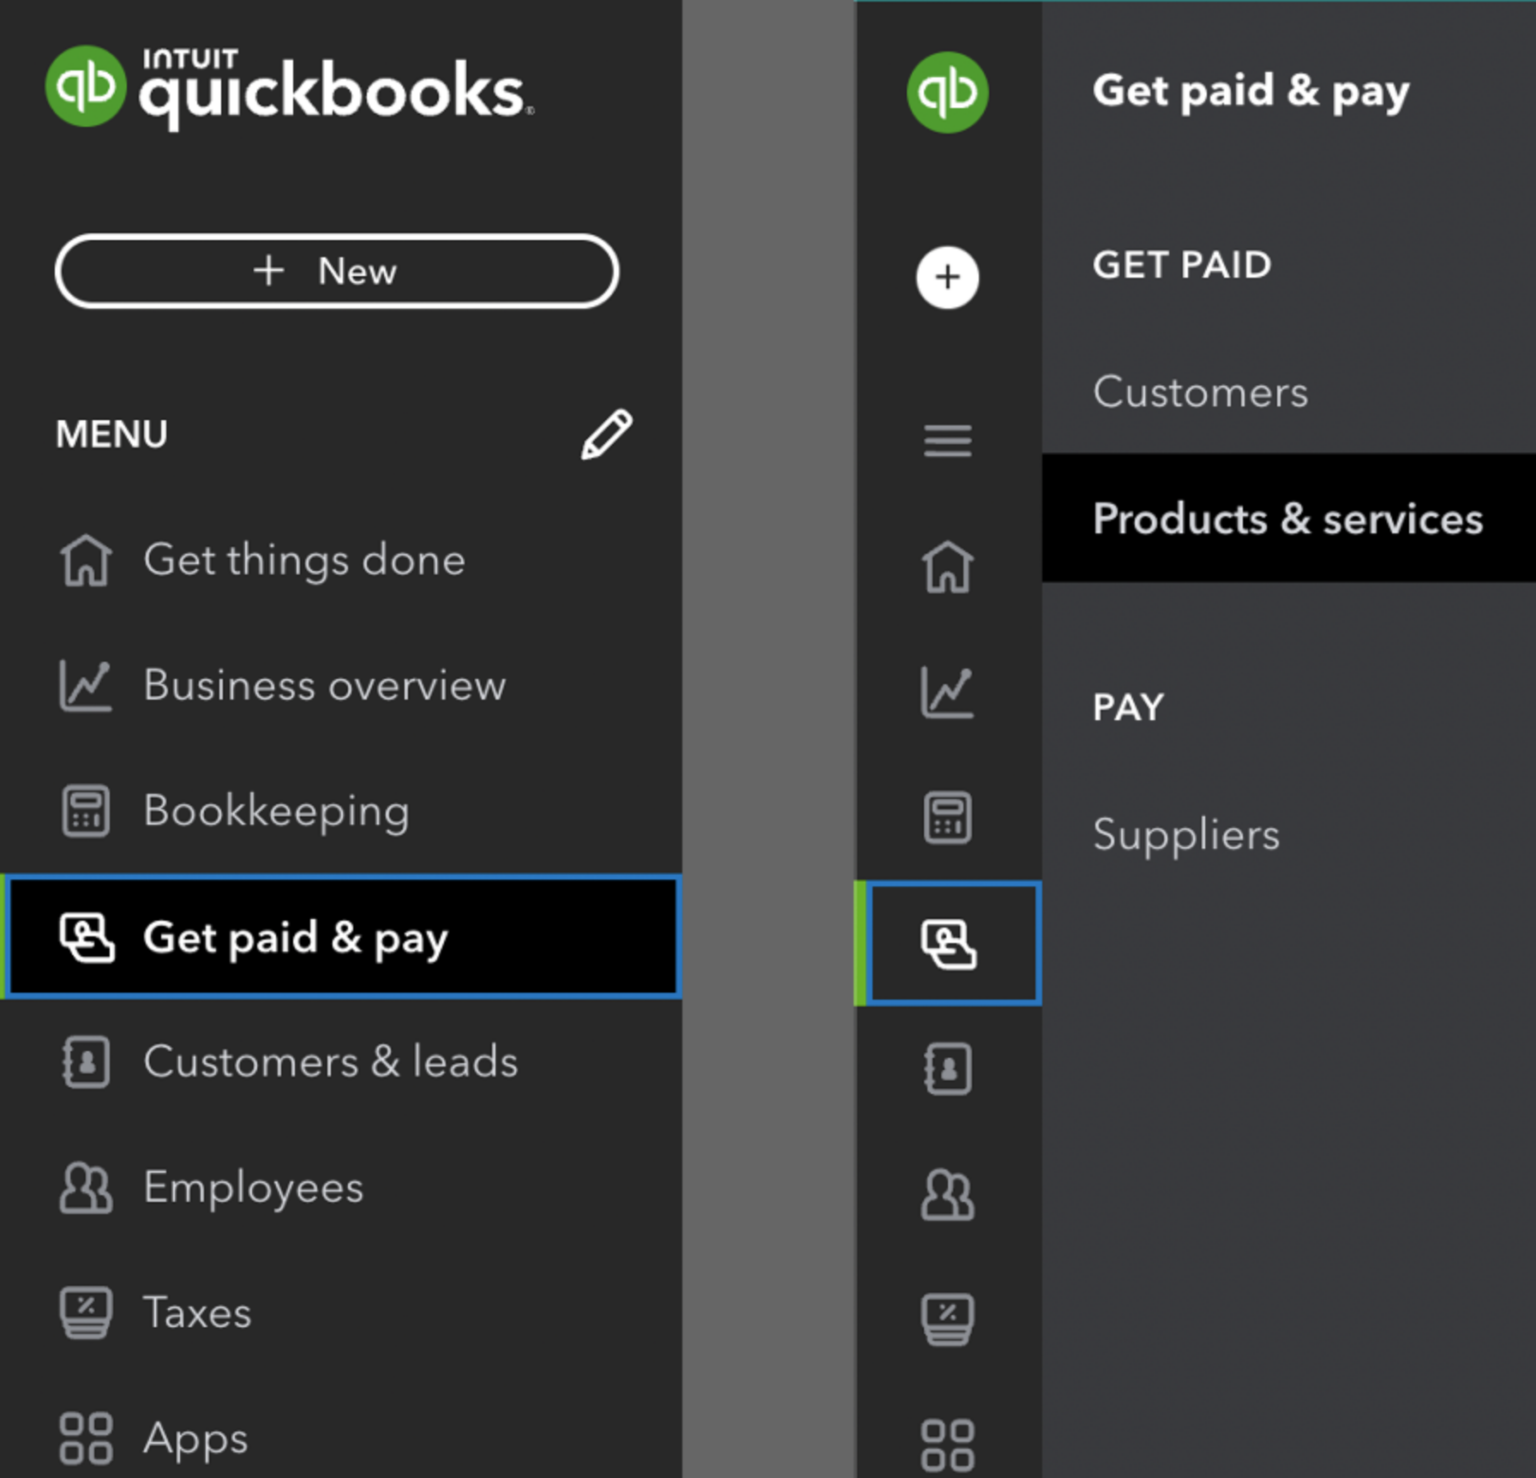Select the calculator Bookkeeping icon
The height and width of the screenshot is (1478, 1536).
(x=947, y=816)
